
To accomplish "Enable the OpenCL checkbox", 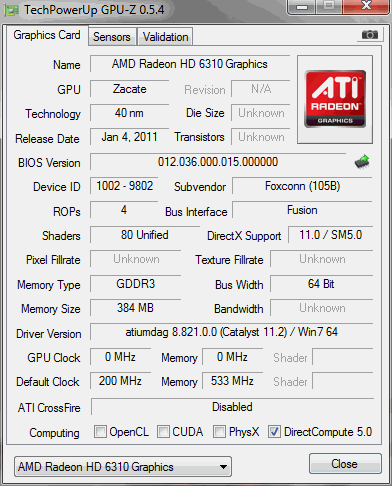I will [100, 431].
